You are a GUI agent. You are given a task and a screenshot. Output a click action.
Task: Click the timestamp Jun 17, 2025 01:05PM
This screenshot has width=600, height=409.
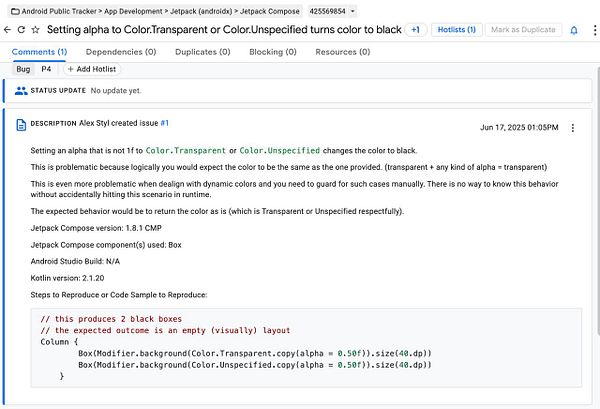click(x=519, y=127)
